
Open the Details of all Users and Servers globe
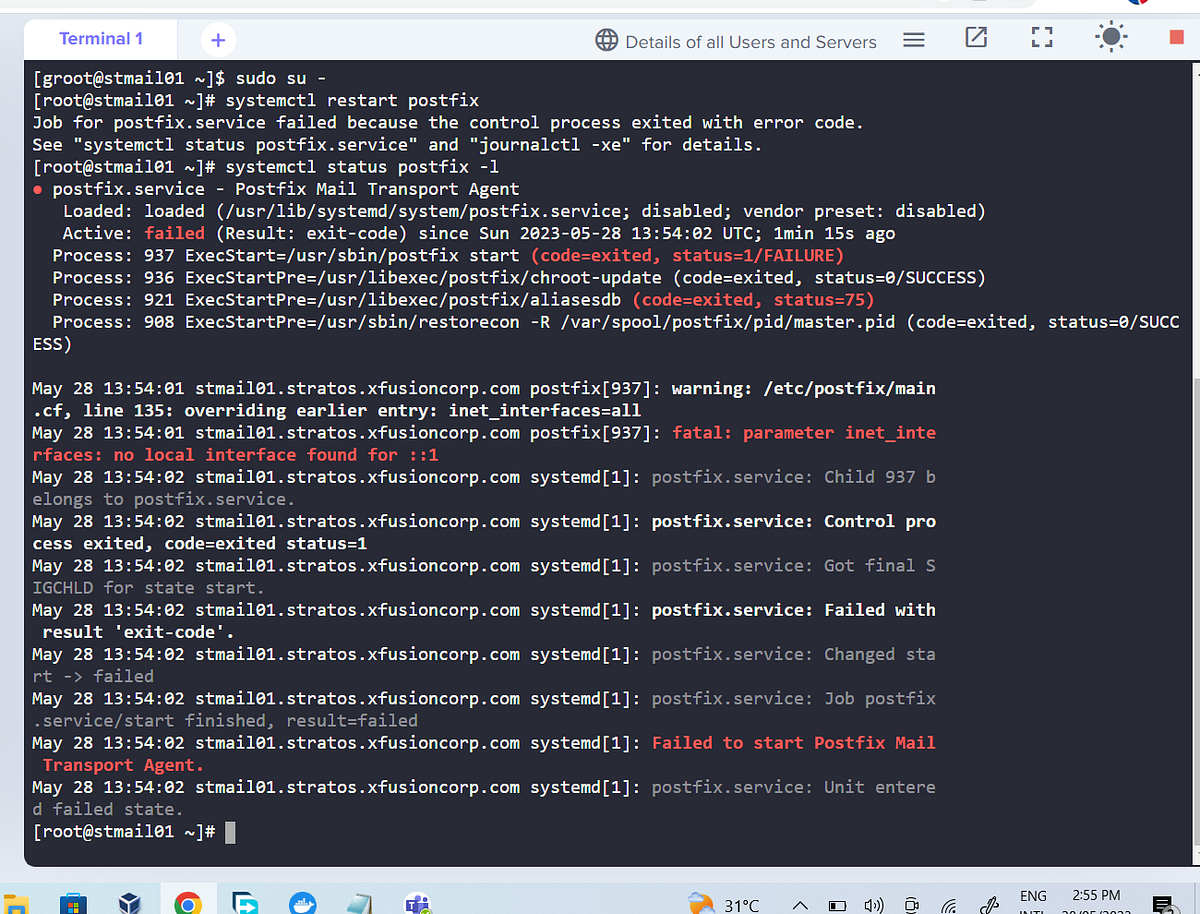tap(607, 42)
